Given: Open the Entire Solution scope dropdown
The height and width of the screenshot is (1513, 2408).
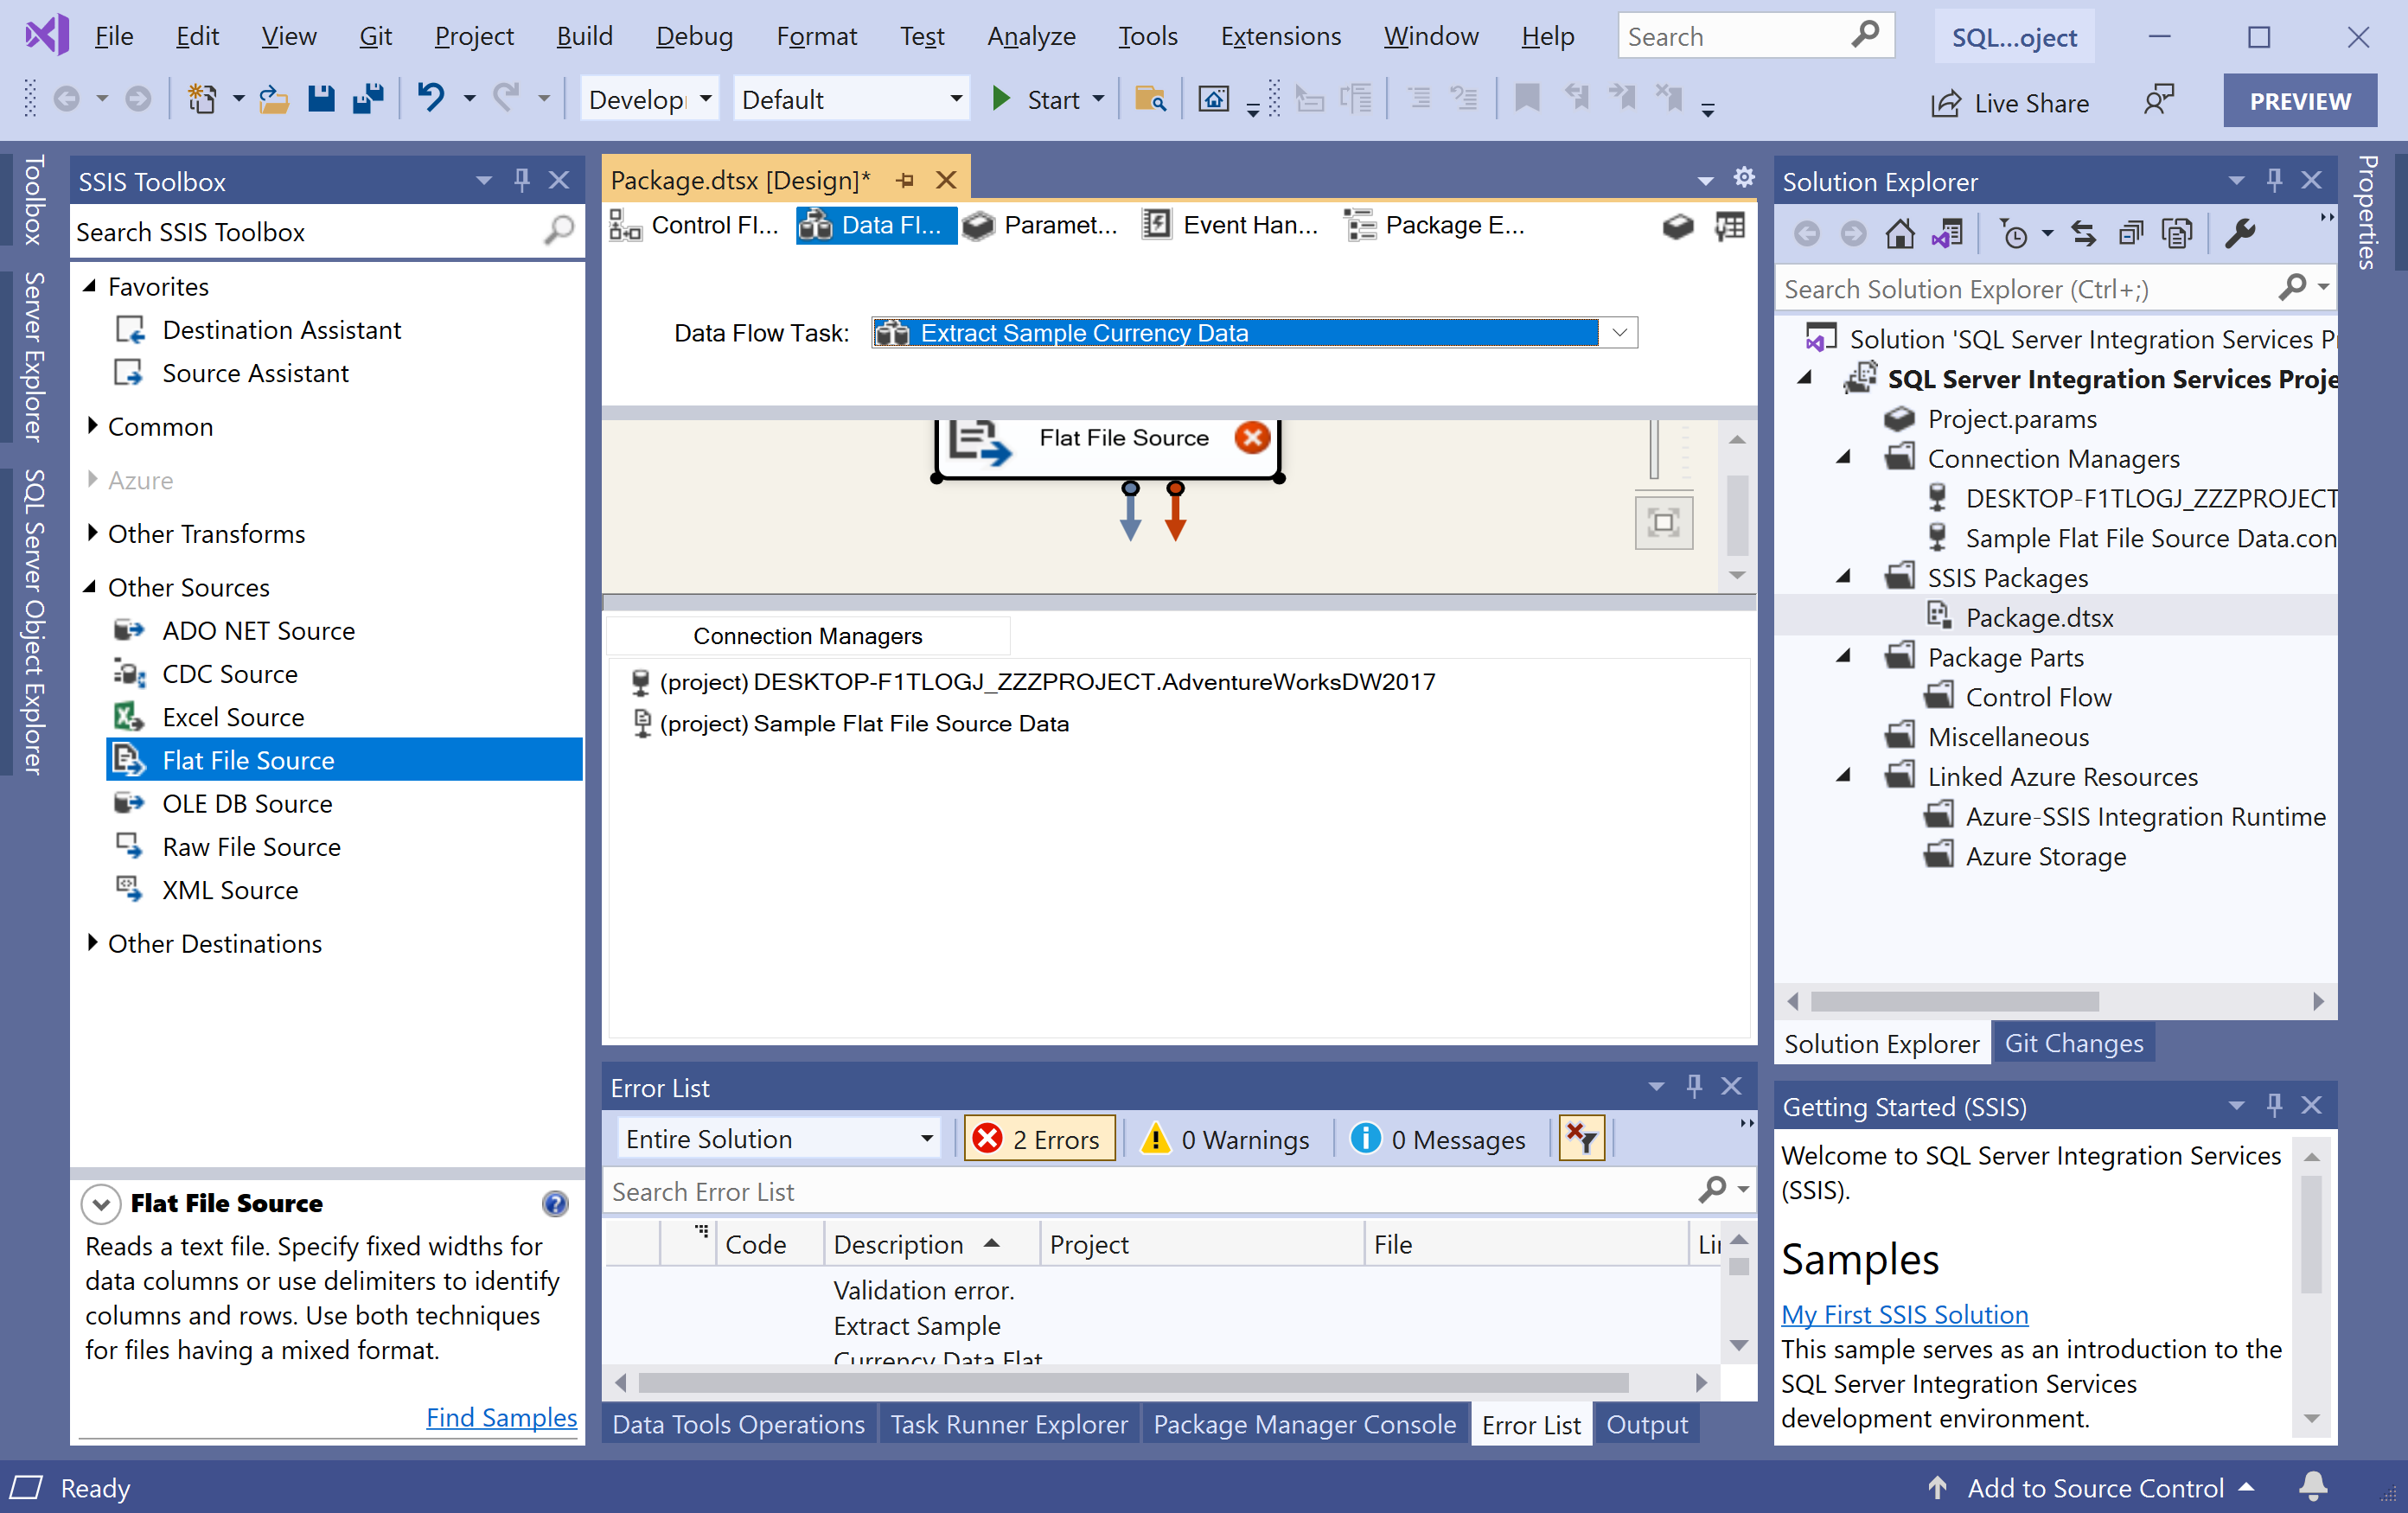Looking at the screenshot, I should [926, 1139].
